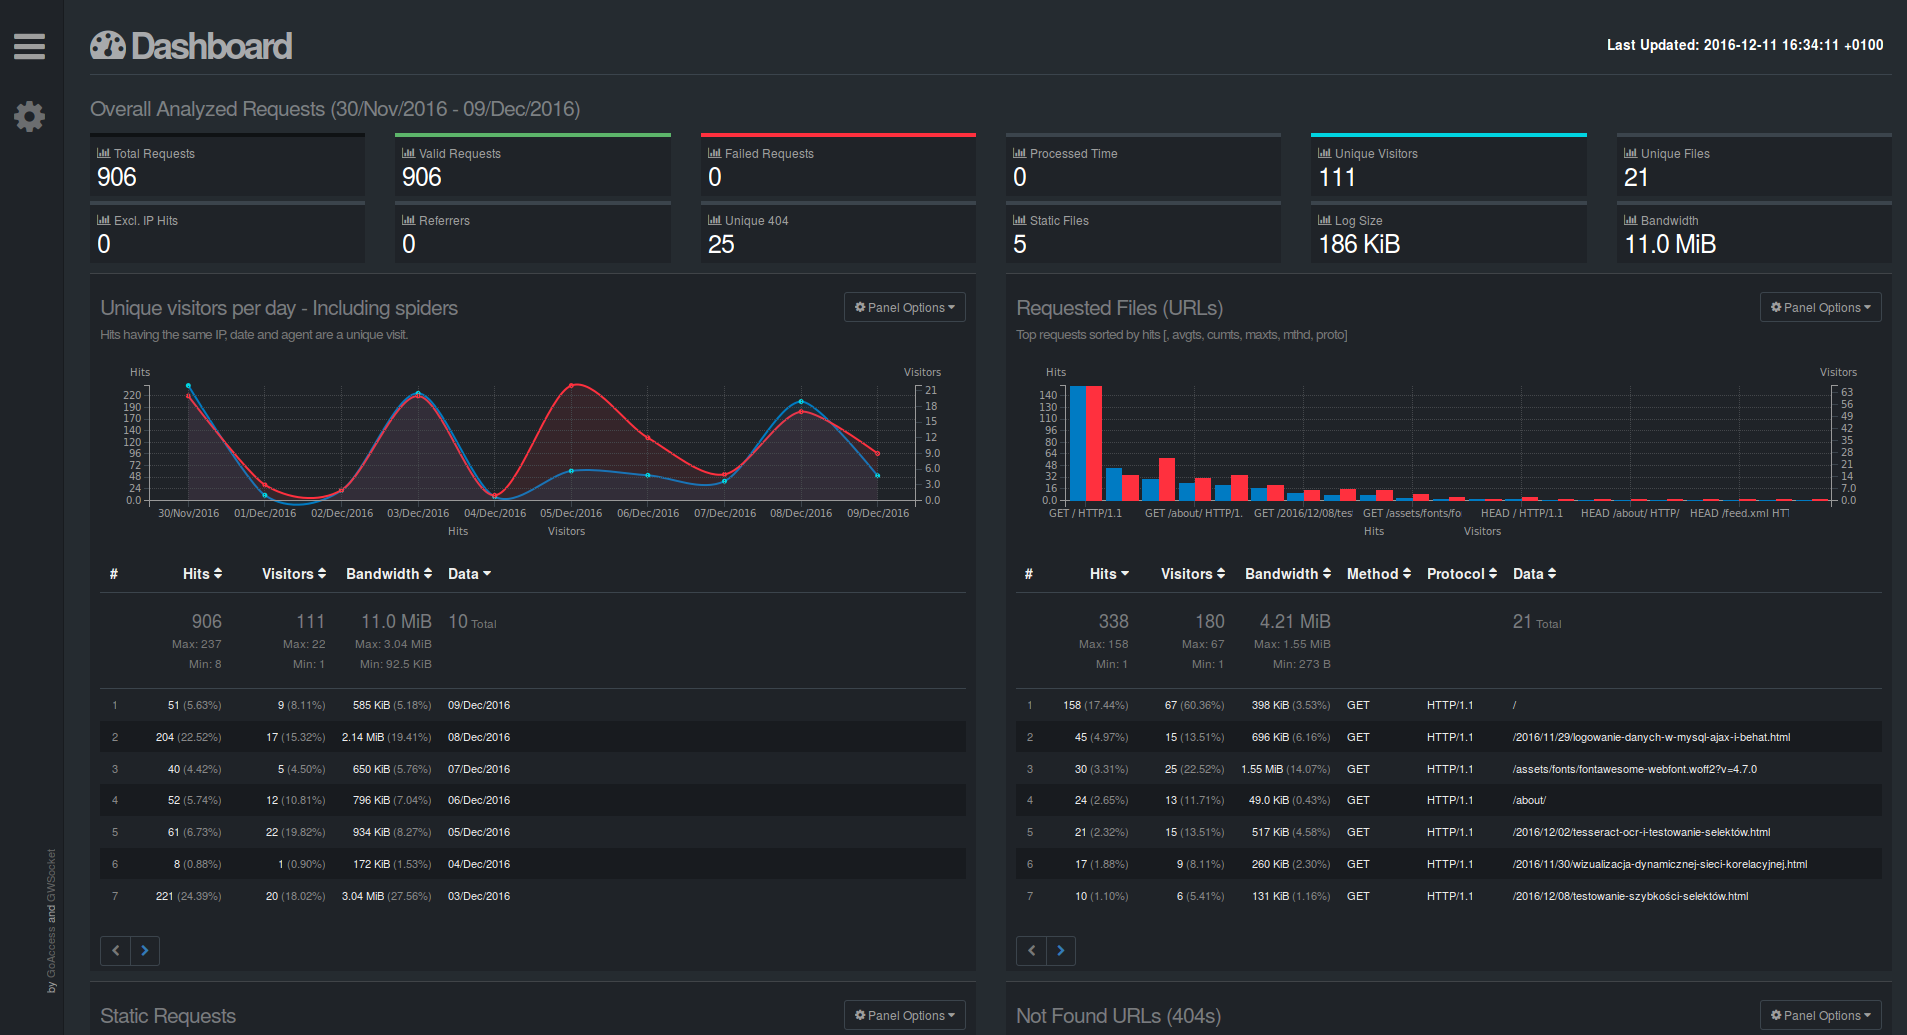Toggle Hits series in visitors chart legend
This screenshot has height=1035, width=1907.
point(458,531)
